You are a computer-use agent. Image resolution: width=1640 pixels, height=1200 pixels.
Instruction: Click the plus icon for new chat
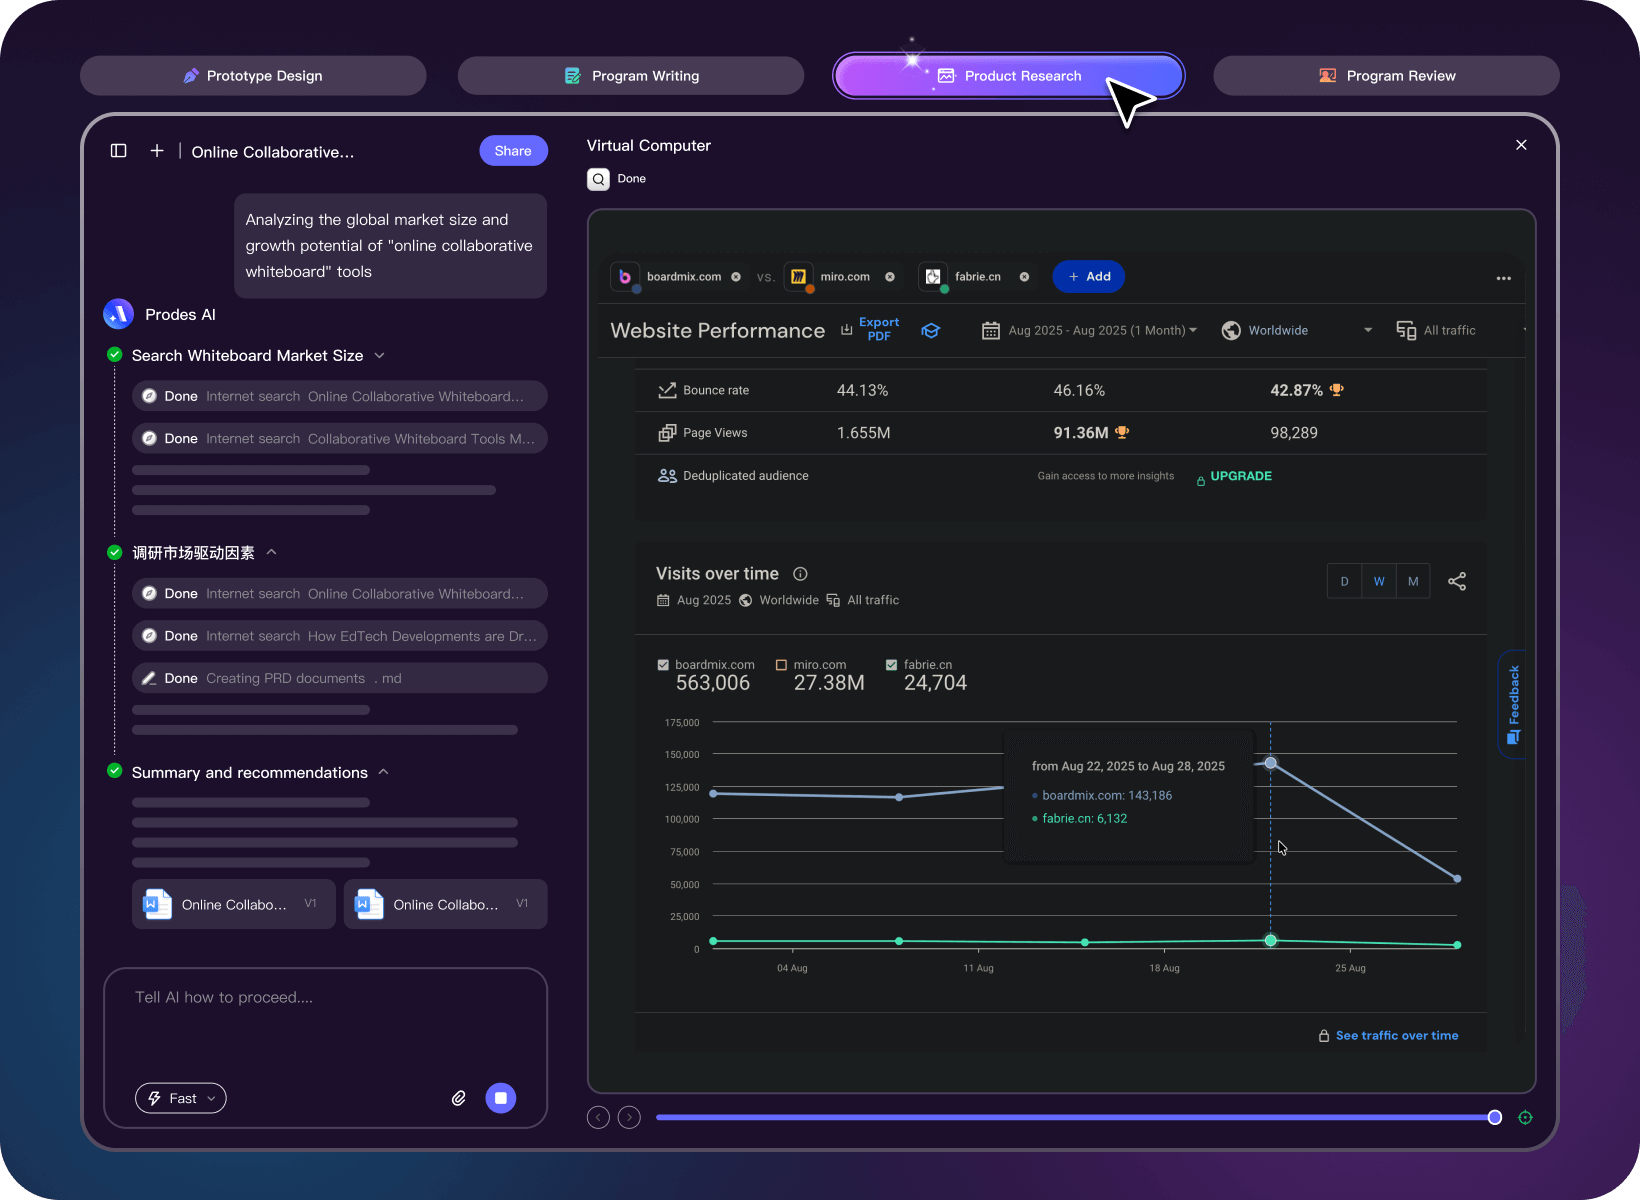click(157, 151)
